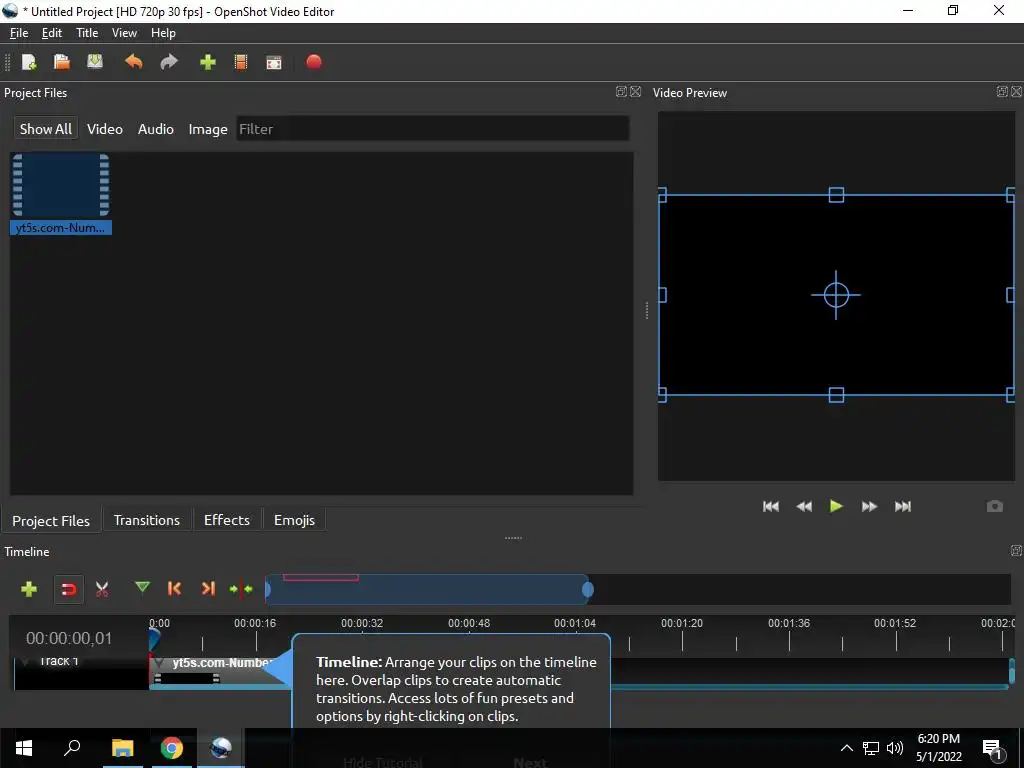Close the Project Files panel
The width and height of the screenshot is (1024, 768).
click(635, 91)
